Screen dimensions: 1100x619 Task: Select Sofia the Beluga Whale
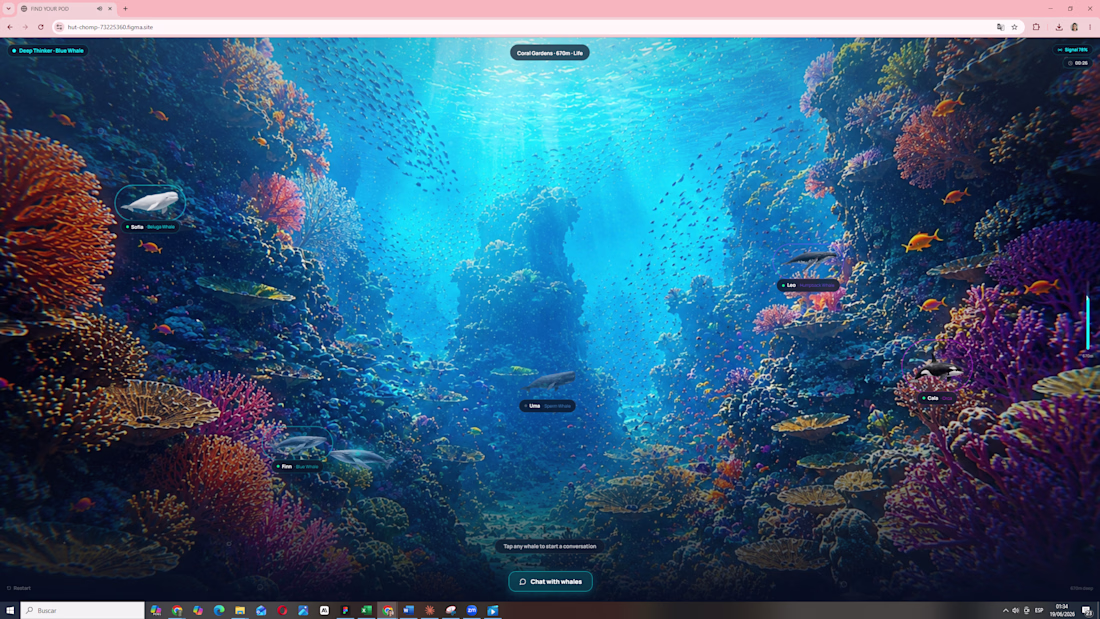pyautogui.click(x=150, y=203)
